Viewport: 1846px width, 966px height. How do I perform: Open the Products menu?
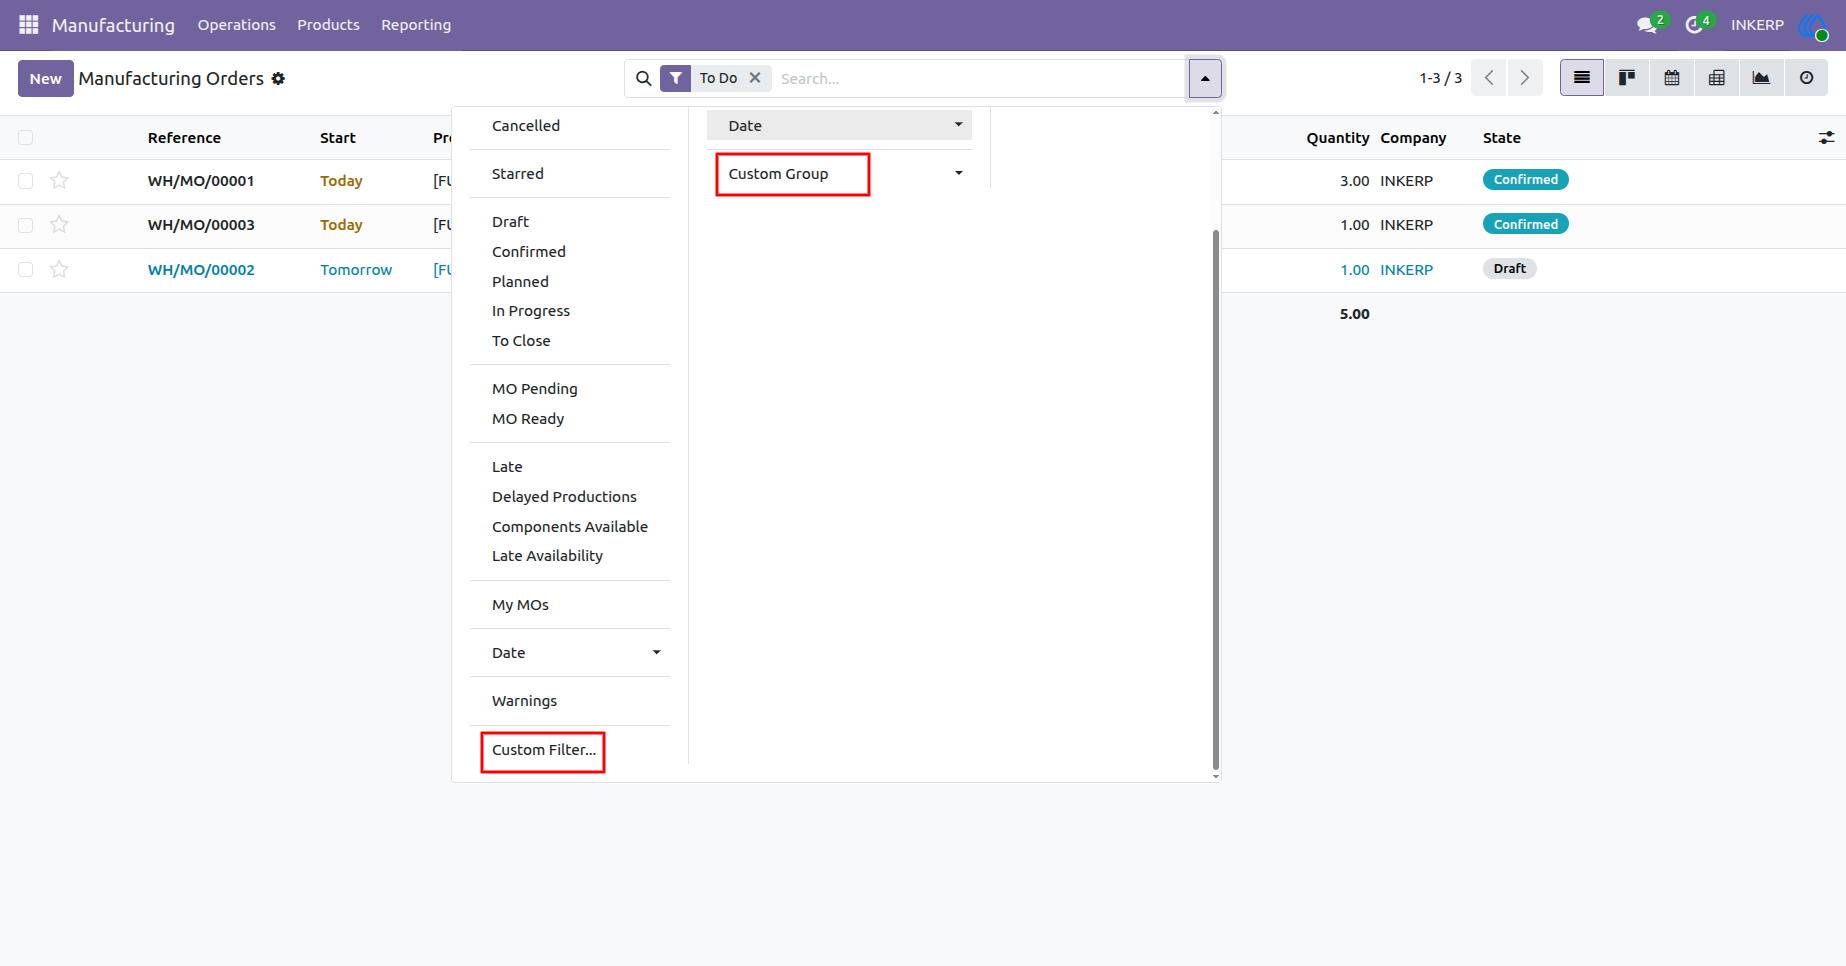[328, 25]
